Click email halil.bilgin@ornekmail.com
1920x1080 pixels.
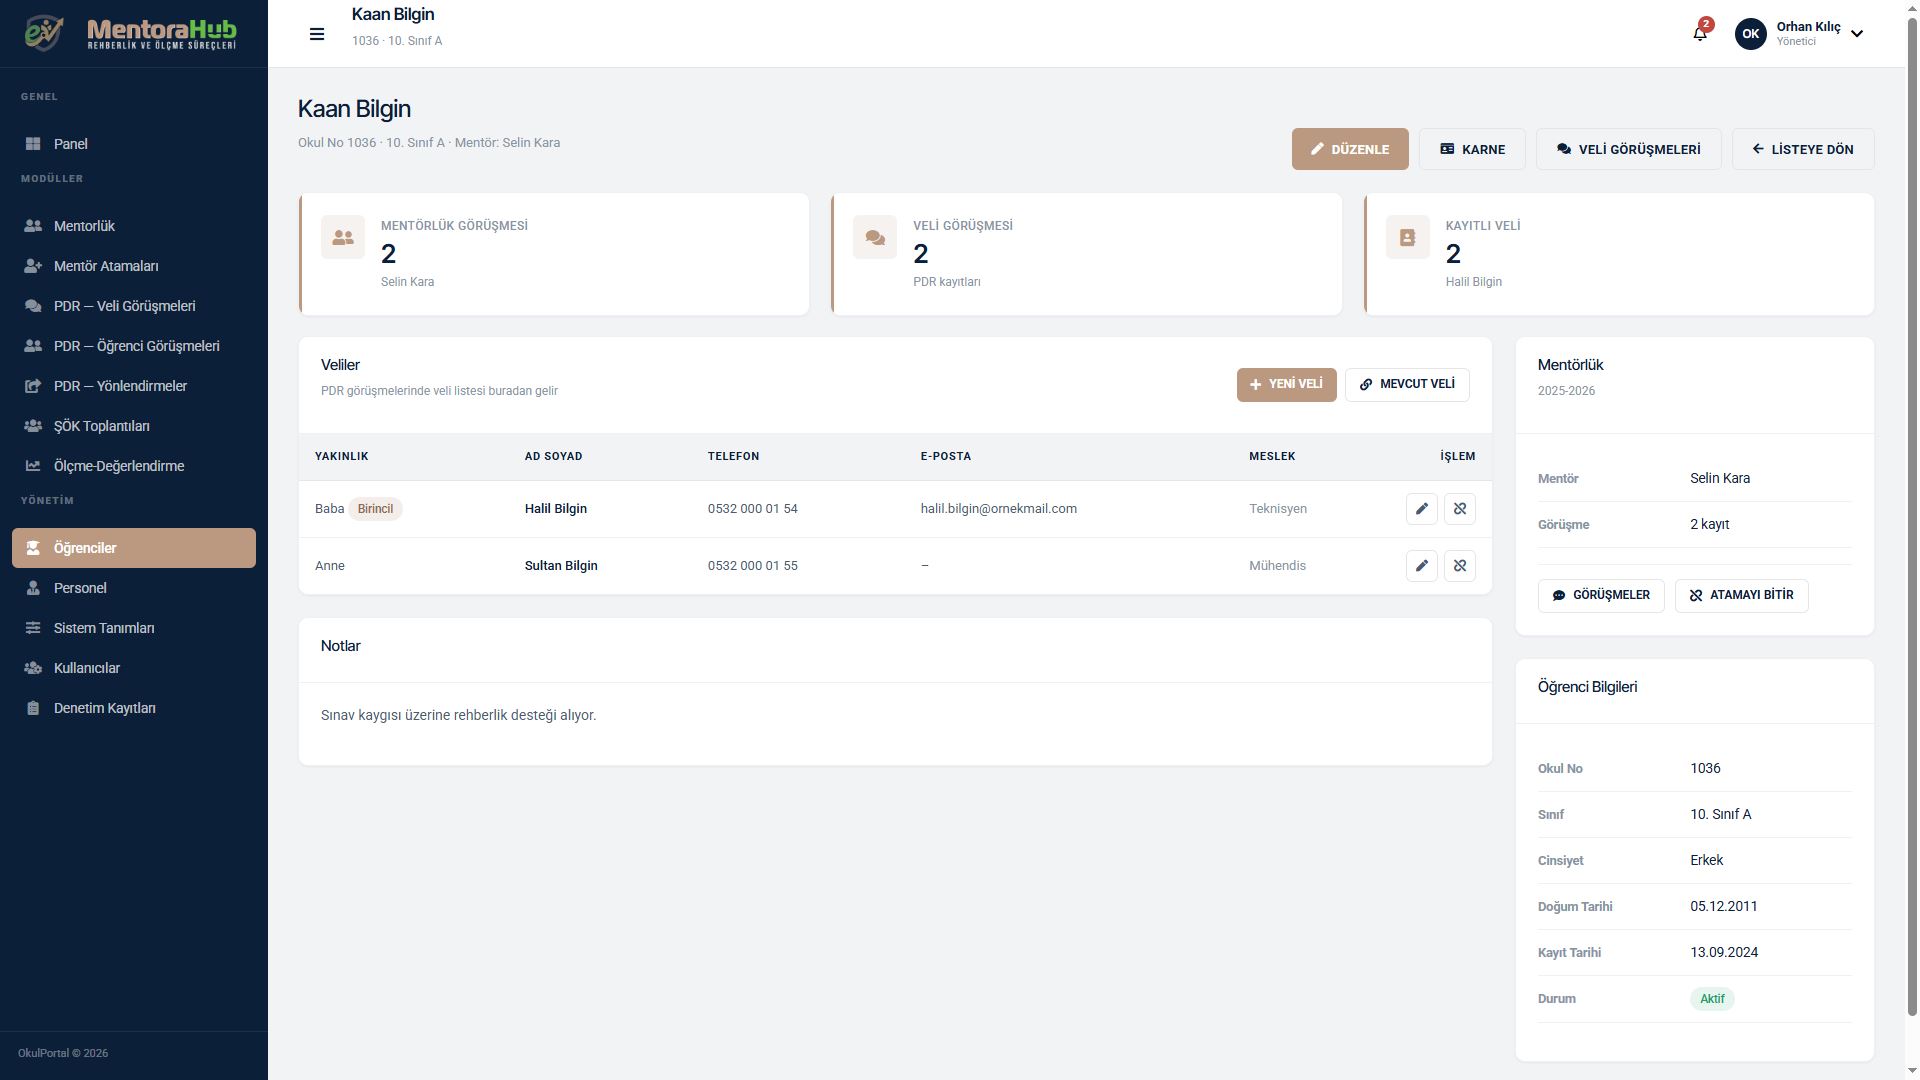pyautogui.click(x=998, y=509)
